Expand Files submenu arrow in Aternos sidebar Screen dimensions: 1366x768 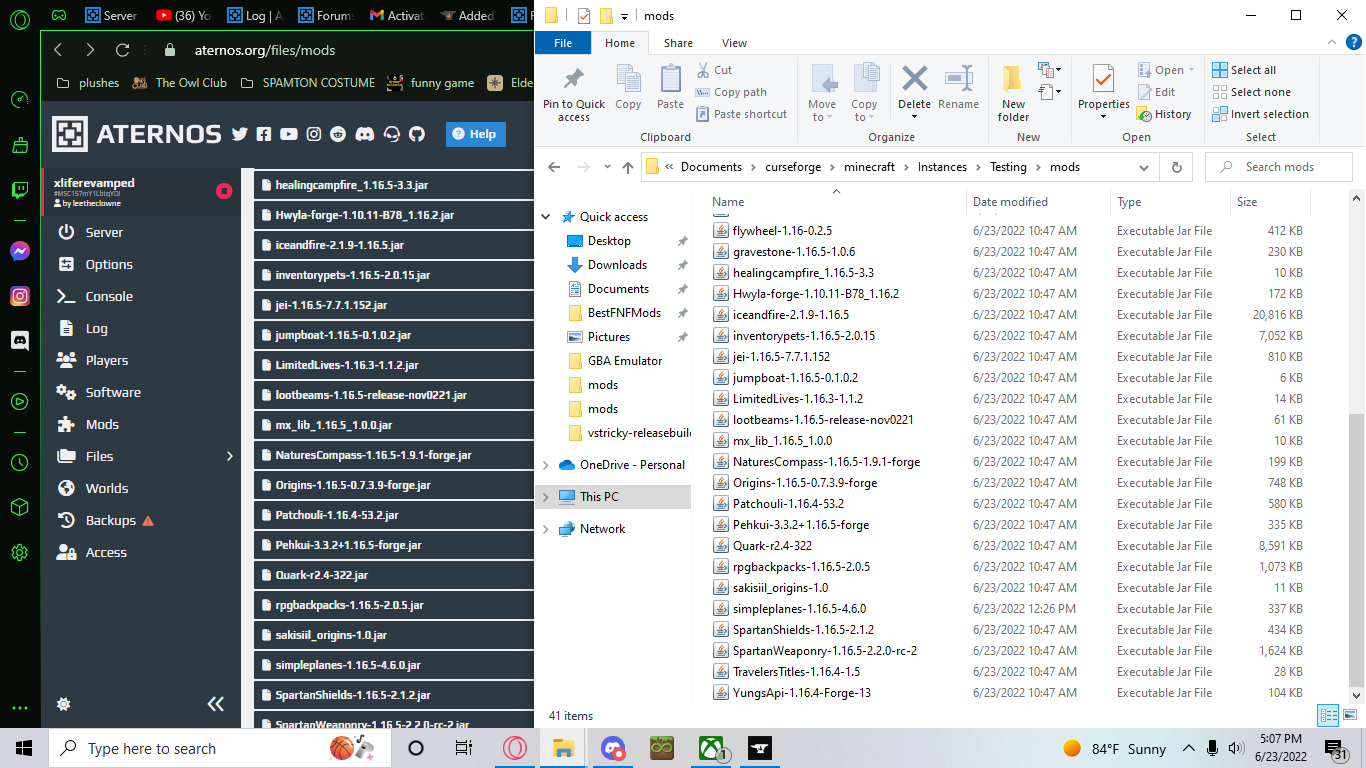point(230,456)
